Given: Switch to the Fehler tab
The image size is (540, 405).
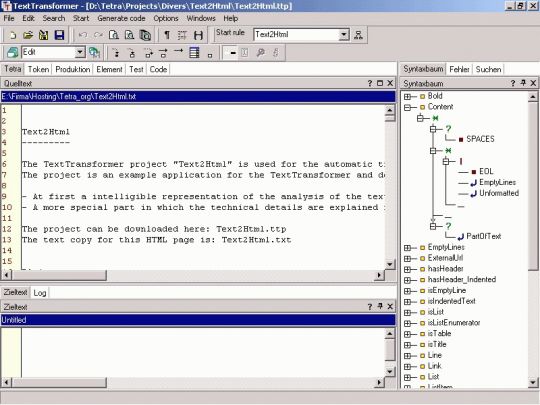Looking at the screenshot, I should [x=459, y=69].
